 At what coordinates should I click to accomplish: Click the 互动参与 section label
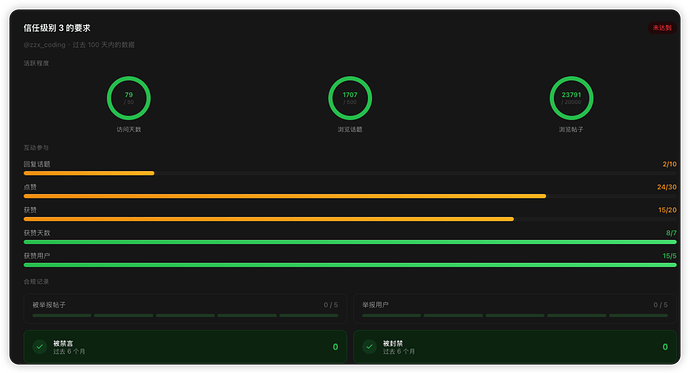[x=36, y=148]
